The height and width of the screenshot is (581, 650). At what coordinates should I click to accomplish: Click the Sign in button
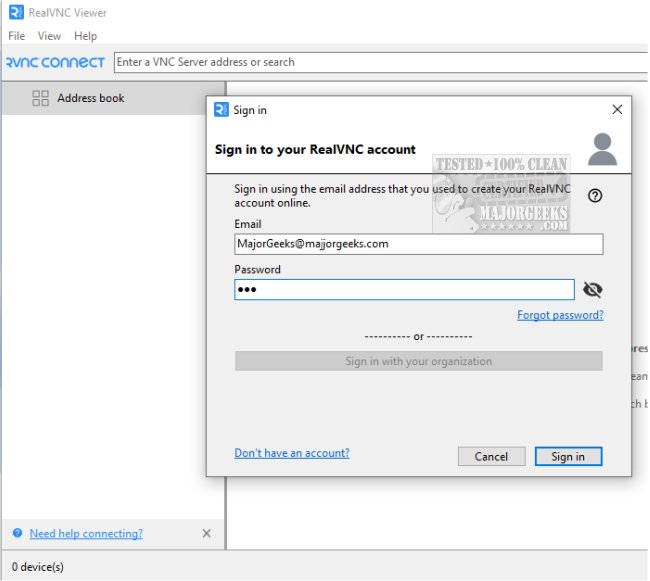click(568, 456)
